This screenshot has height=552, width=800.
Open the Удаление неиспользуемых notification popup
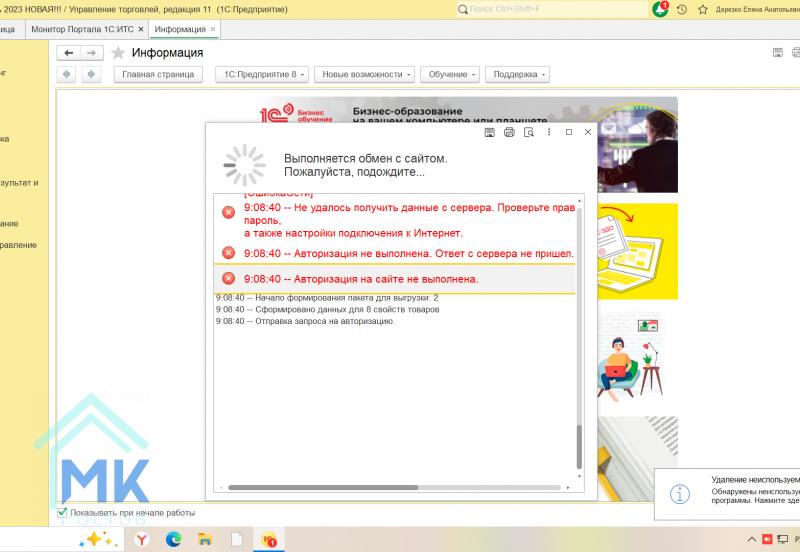tap(727, 494)
